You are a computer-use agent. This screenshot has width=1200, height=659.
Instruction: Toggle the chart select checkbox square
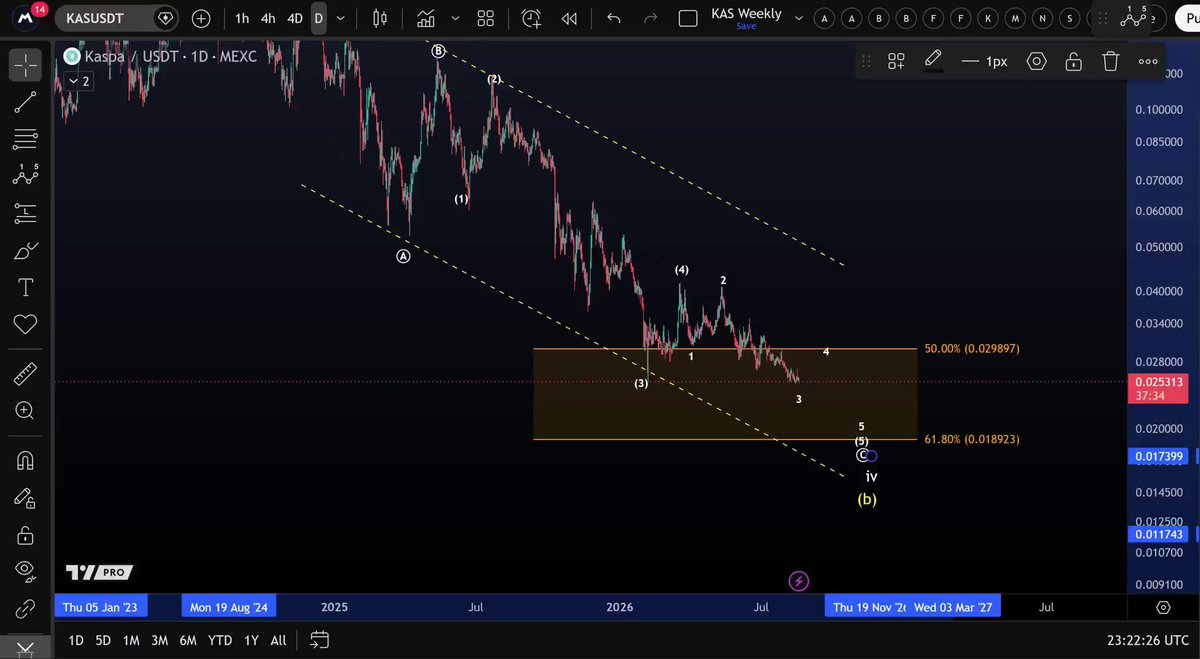(688, 18)
